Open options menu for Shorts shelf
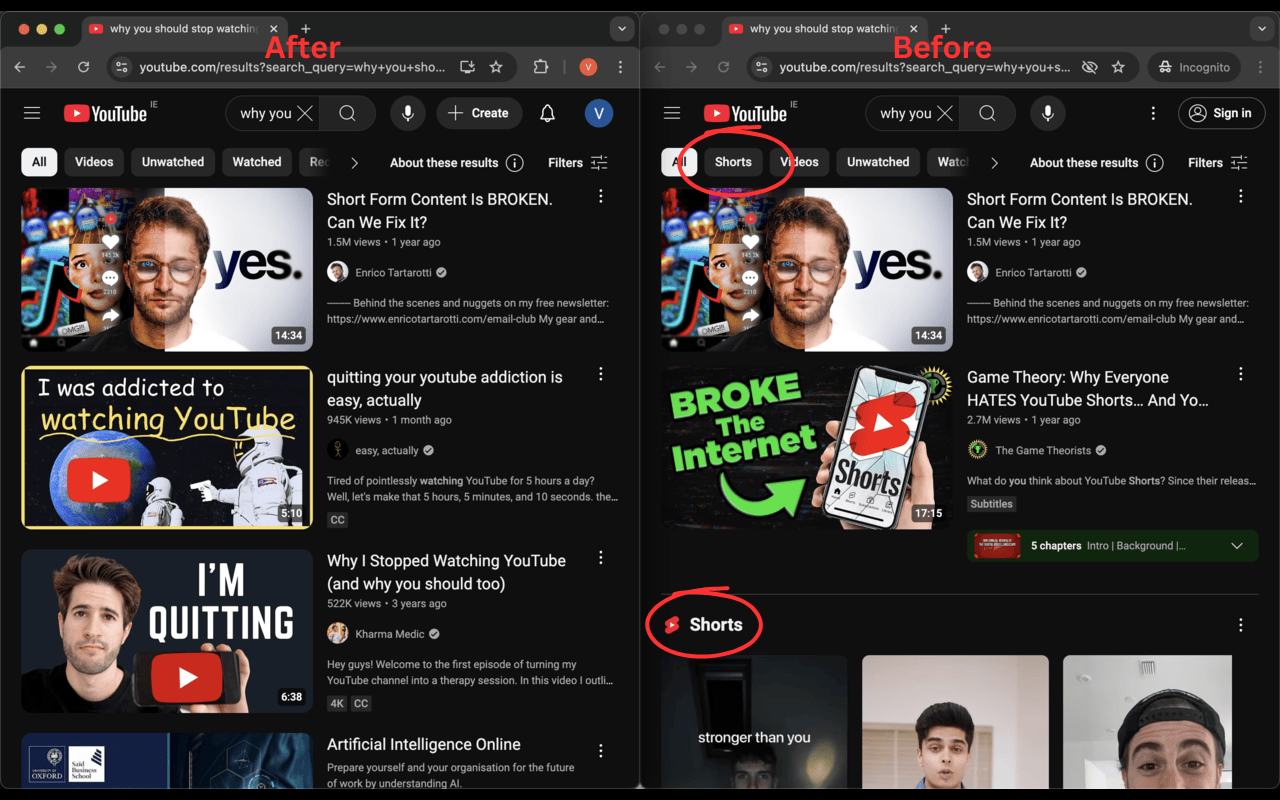1280x800 pixels. coord(1241,625)
